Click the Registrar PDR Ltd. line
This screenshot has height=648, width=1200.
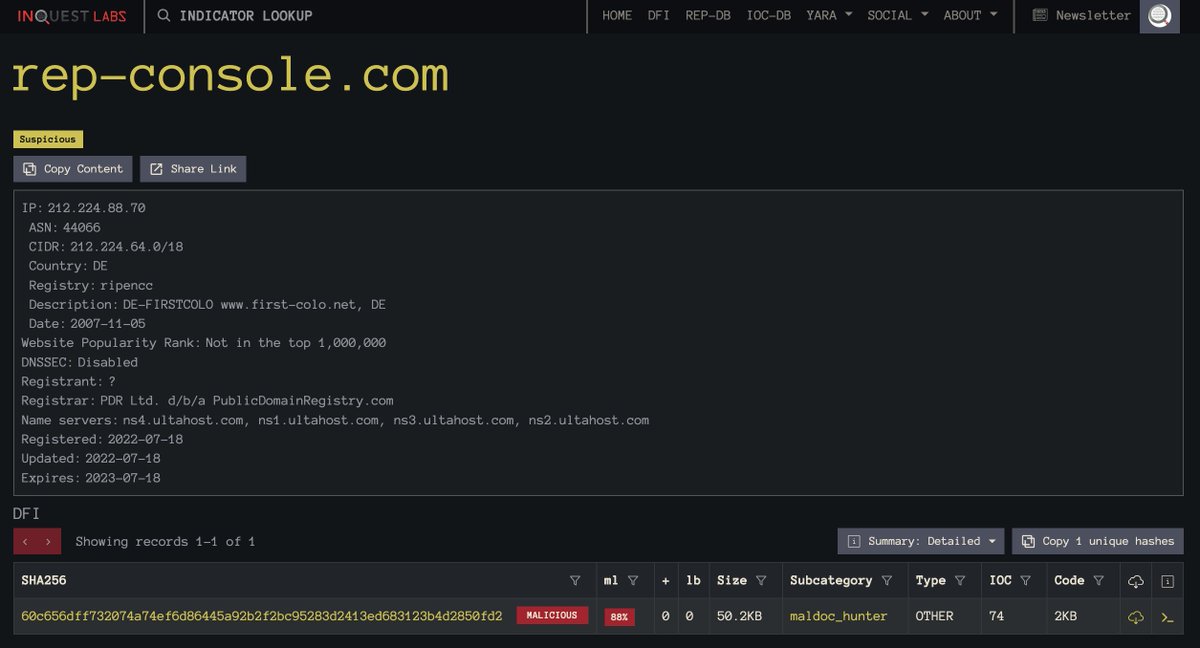207,401
